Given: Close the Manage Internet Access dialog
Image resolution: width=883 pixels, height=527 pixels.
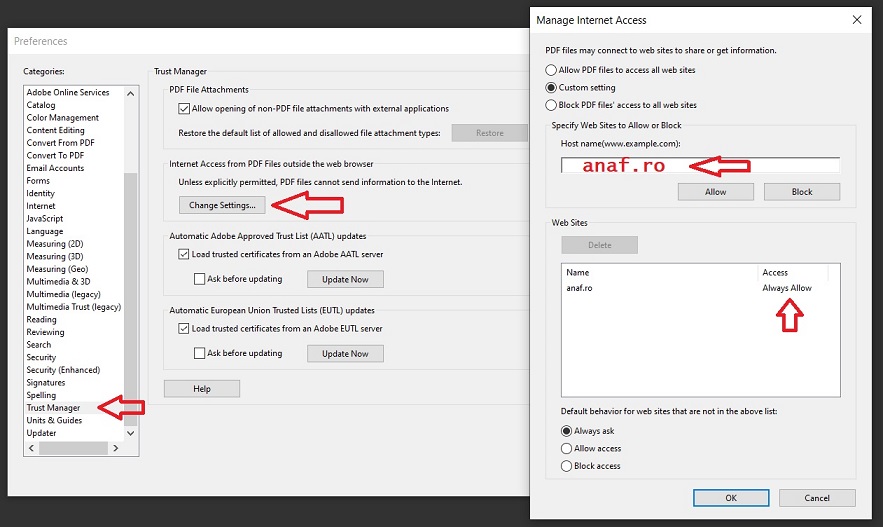Looking at the screenshot, I should click(857, 20).
